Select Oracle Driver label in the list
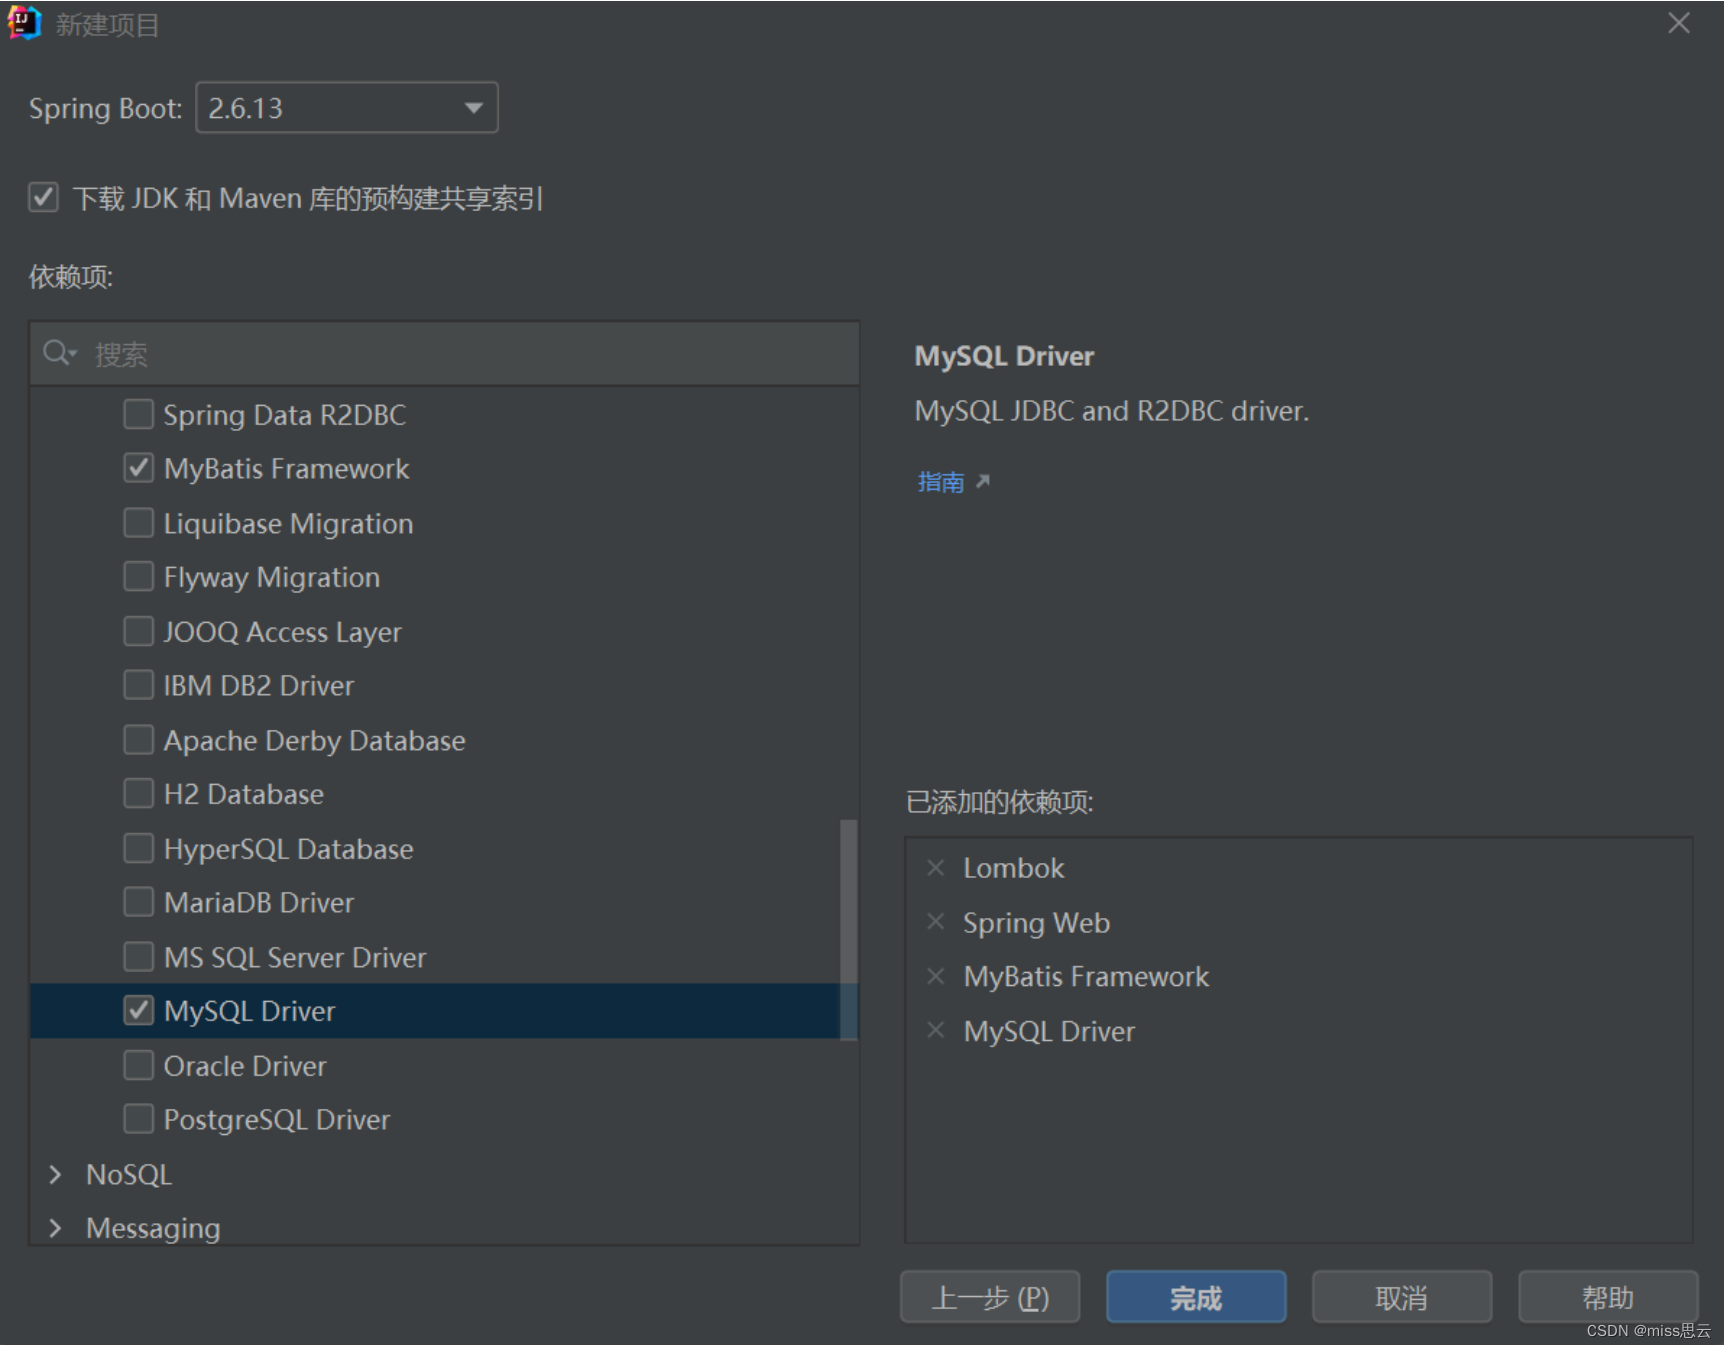Image resolution: width=1727 pixels, height=1349 pixels. tap(245, 1065)
